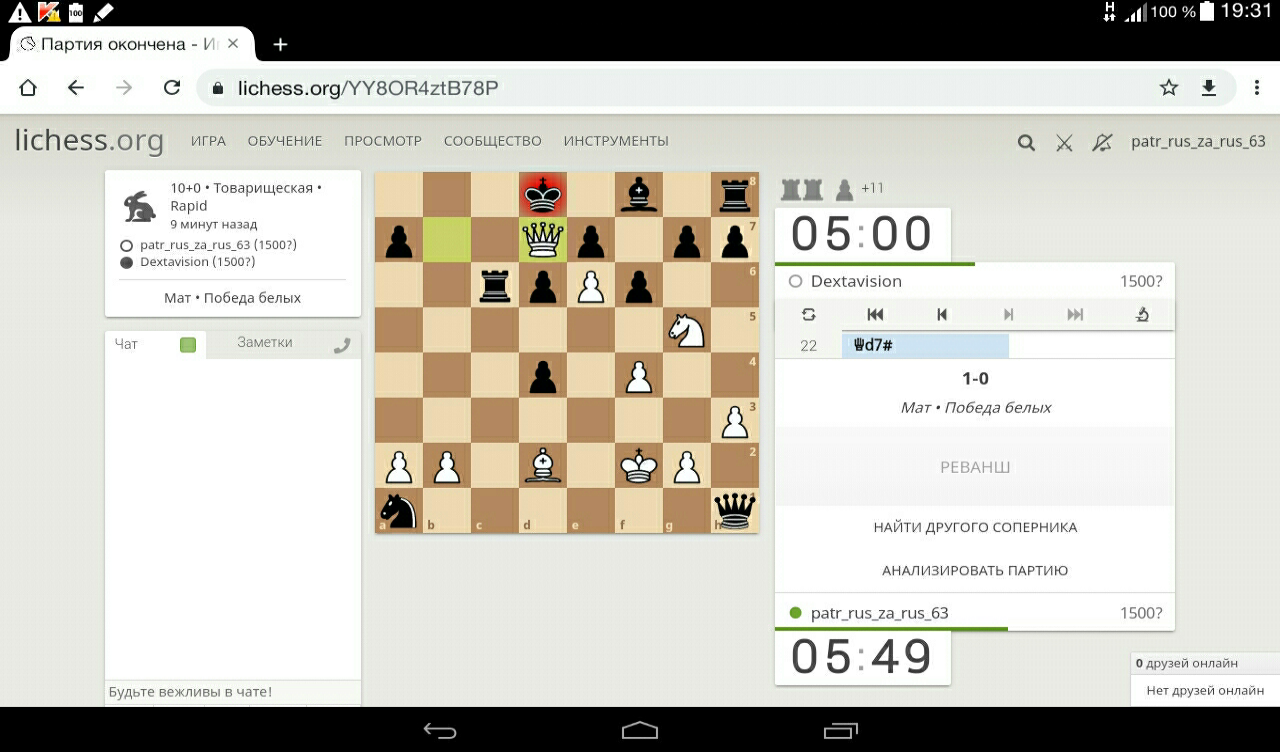The height and width of the screenshot is (752, 1280).
Task: Step back one move
Action: point(941,314)
